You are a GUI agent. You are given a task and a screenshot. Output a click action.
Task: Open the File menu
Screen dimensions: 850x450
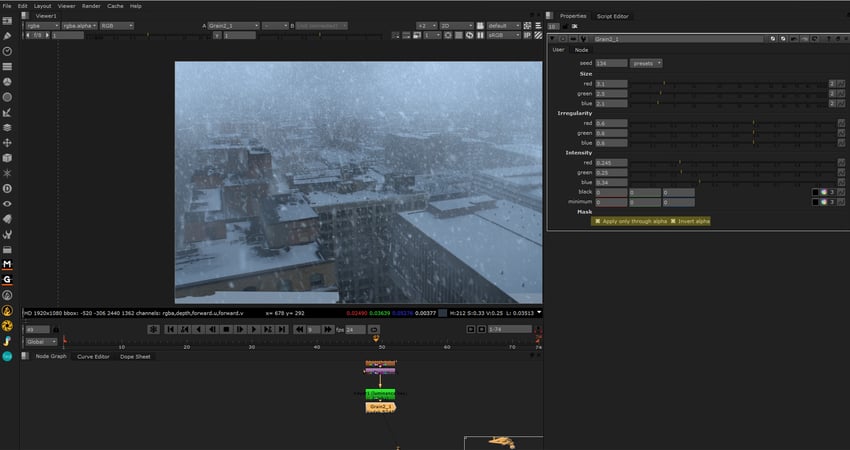(x=7, y=6)
